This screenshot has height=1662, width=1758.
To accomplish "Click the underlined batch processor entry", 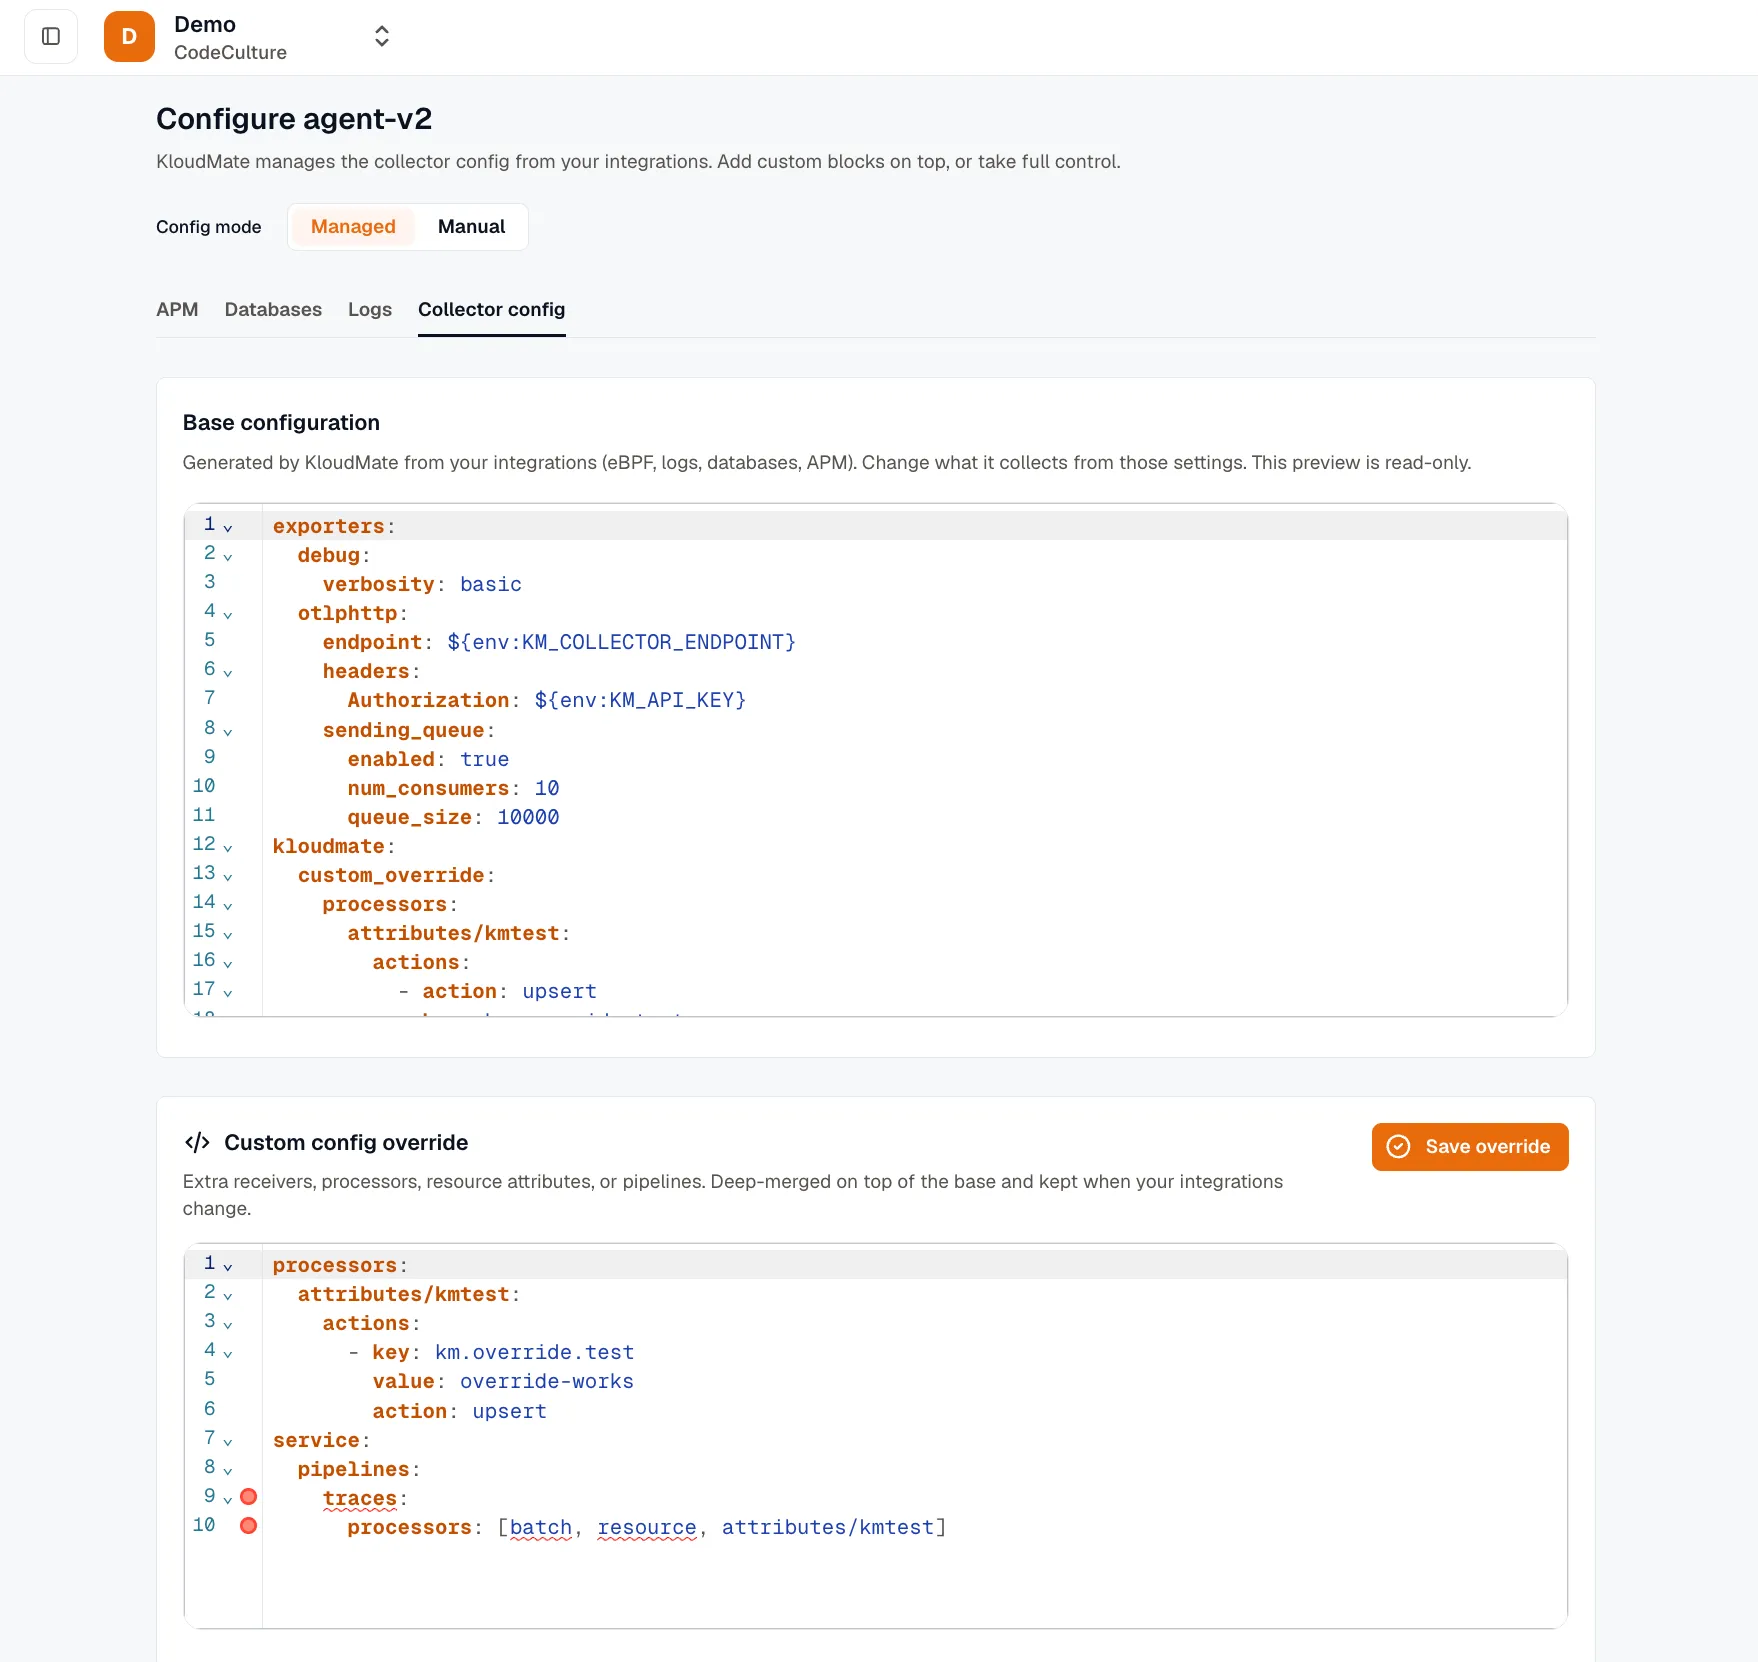I will click(x=541, y=1527).
